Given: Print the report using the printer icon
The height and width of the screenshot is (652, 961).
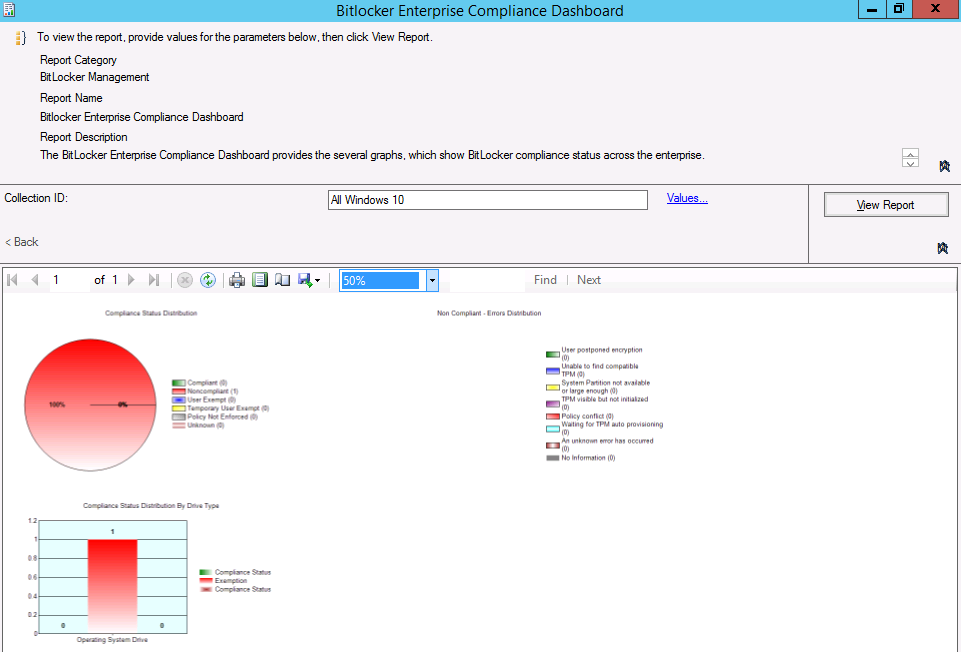Looking at the screenshot, I should pos(237,280).
